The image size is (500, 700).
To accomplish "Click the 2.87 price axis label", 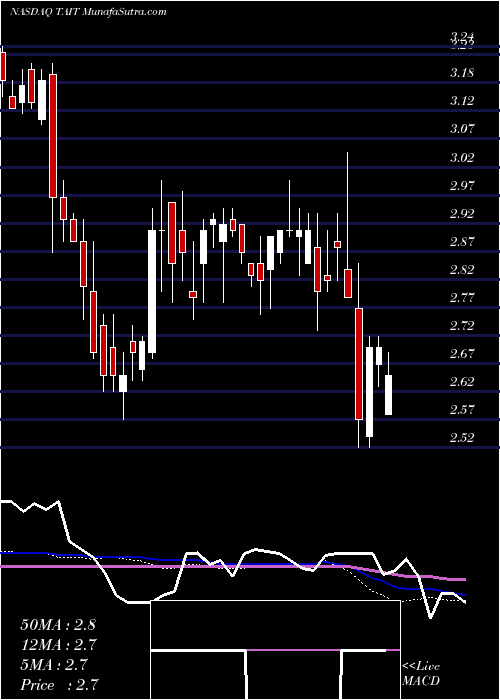I will [x=462, y=242].
